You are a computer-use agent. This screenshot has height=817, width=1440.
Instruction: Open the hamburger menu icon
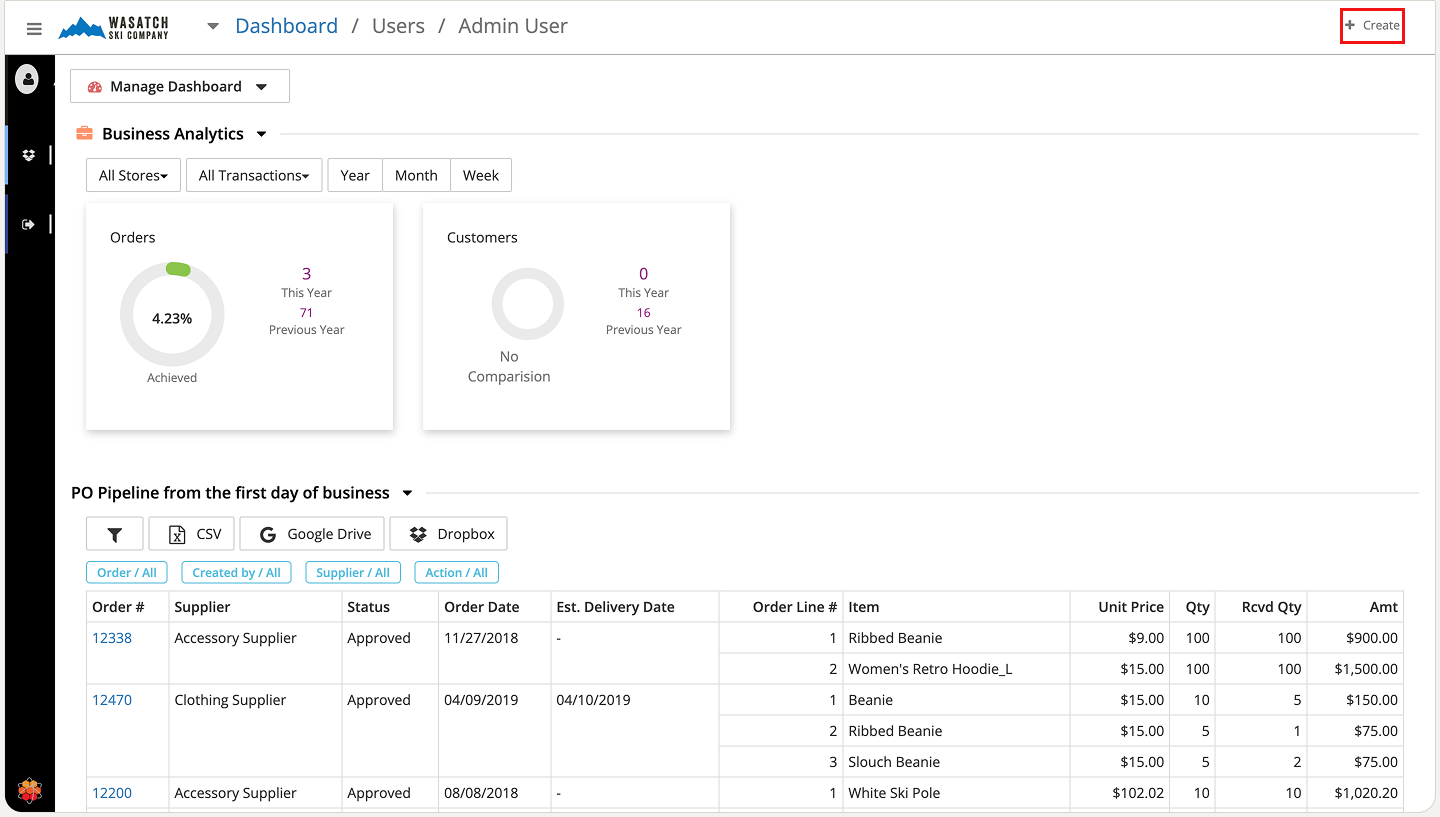pos(34,28)
